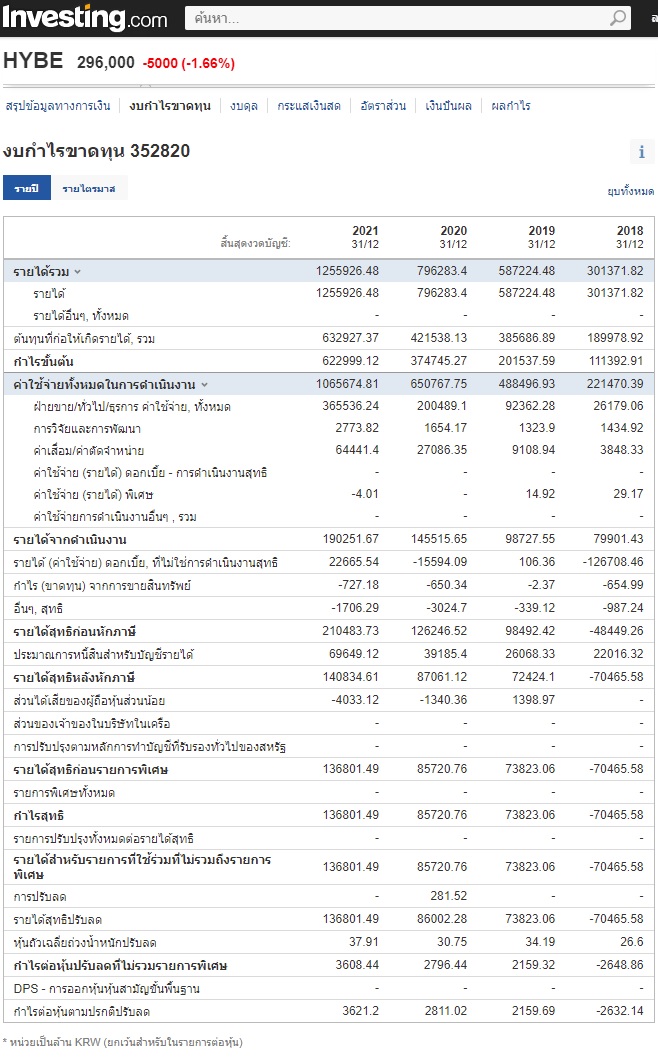
Task: Select the รายปี annual button
Action: (27, 188)
